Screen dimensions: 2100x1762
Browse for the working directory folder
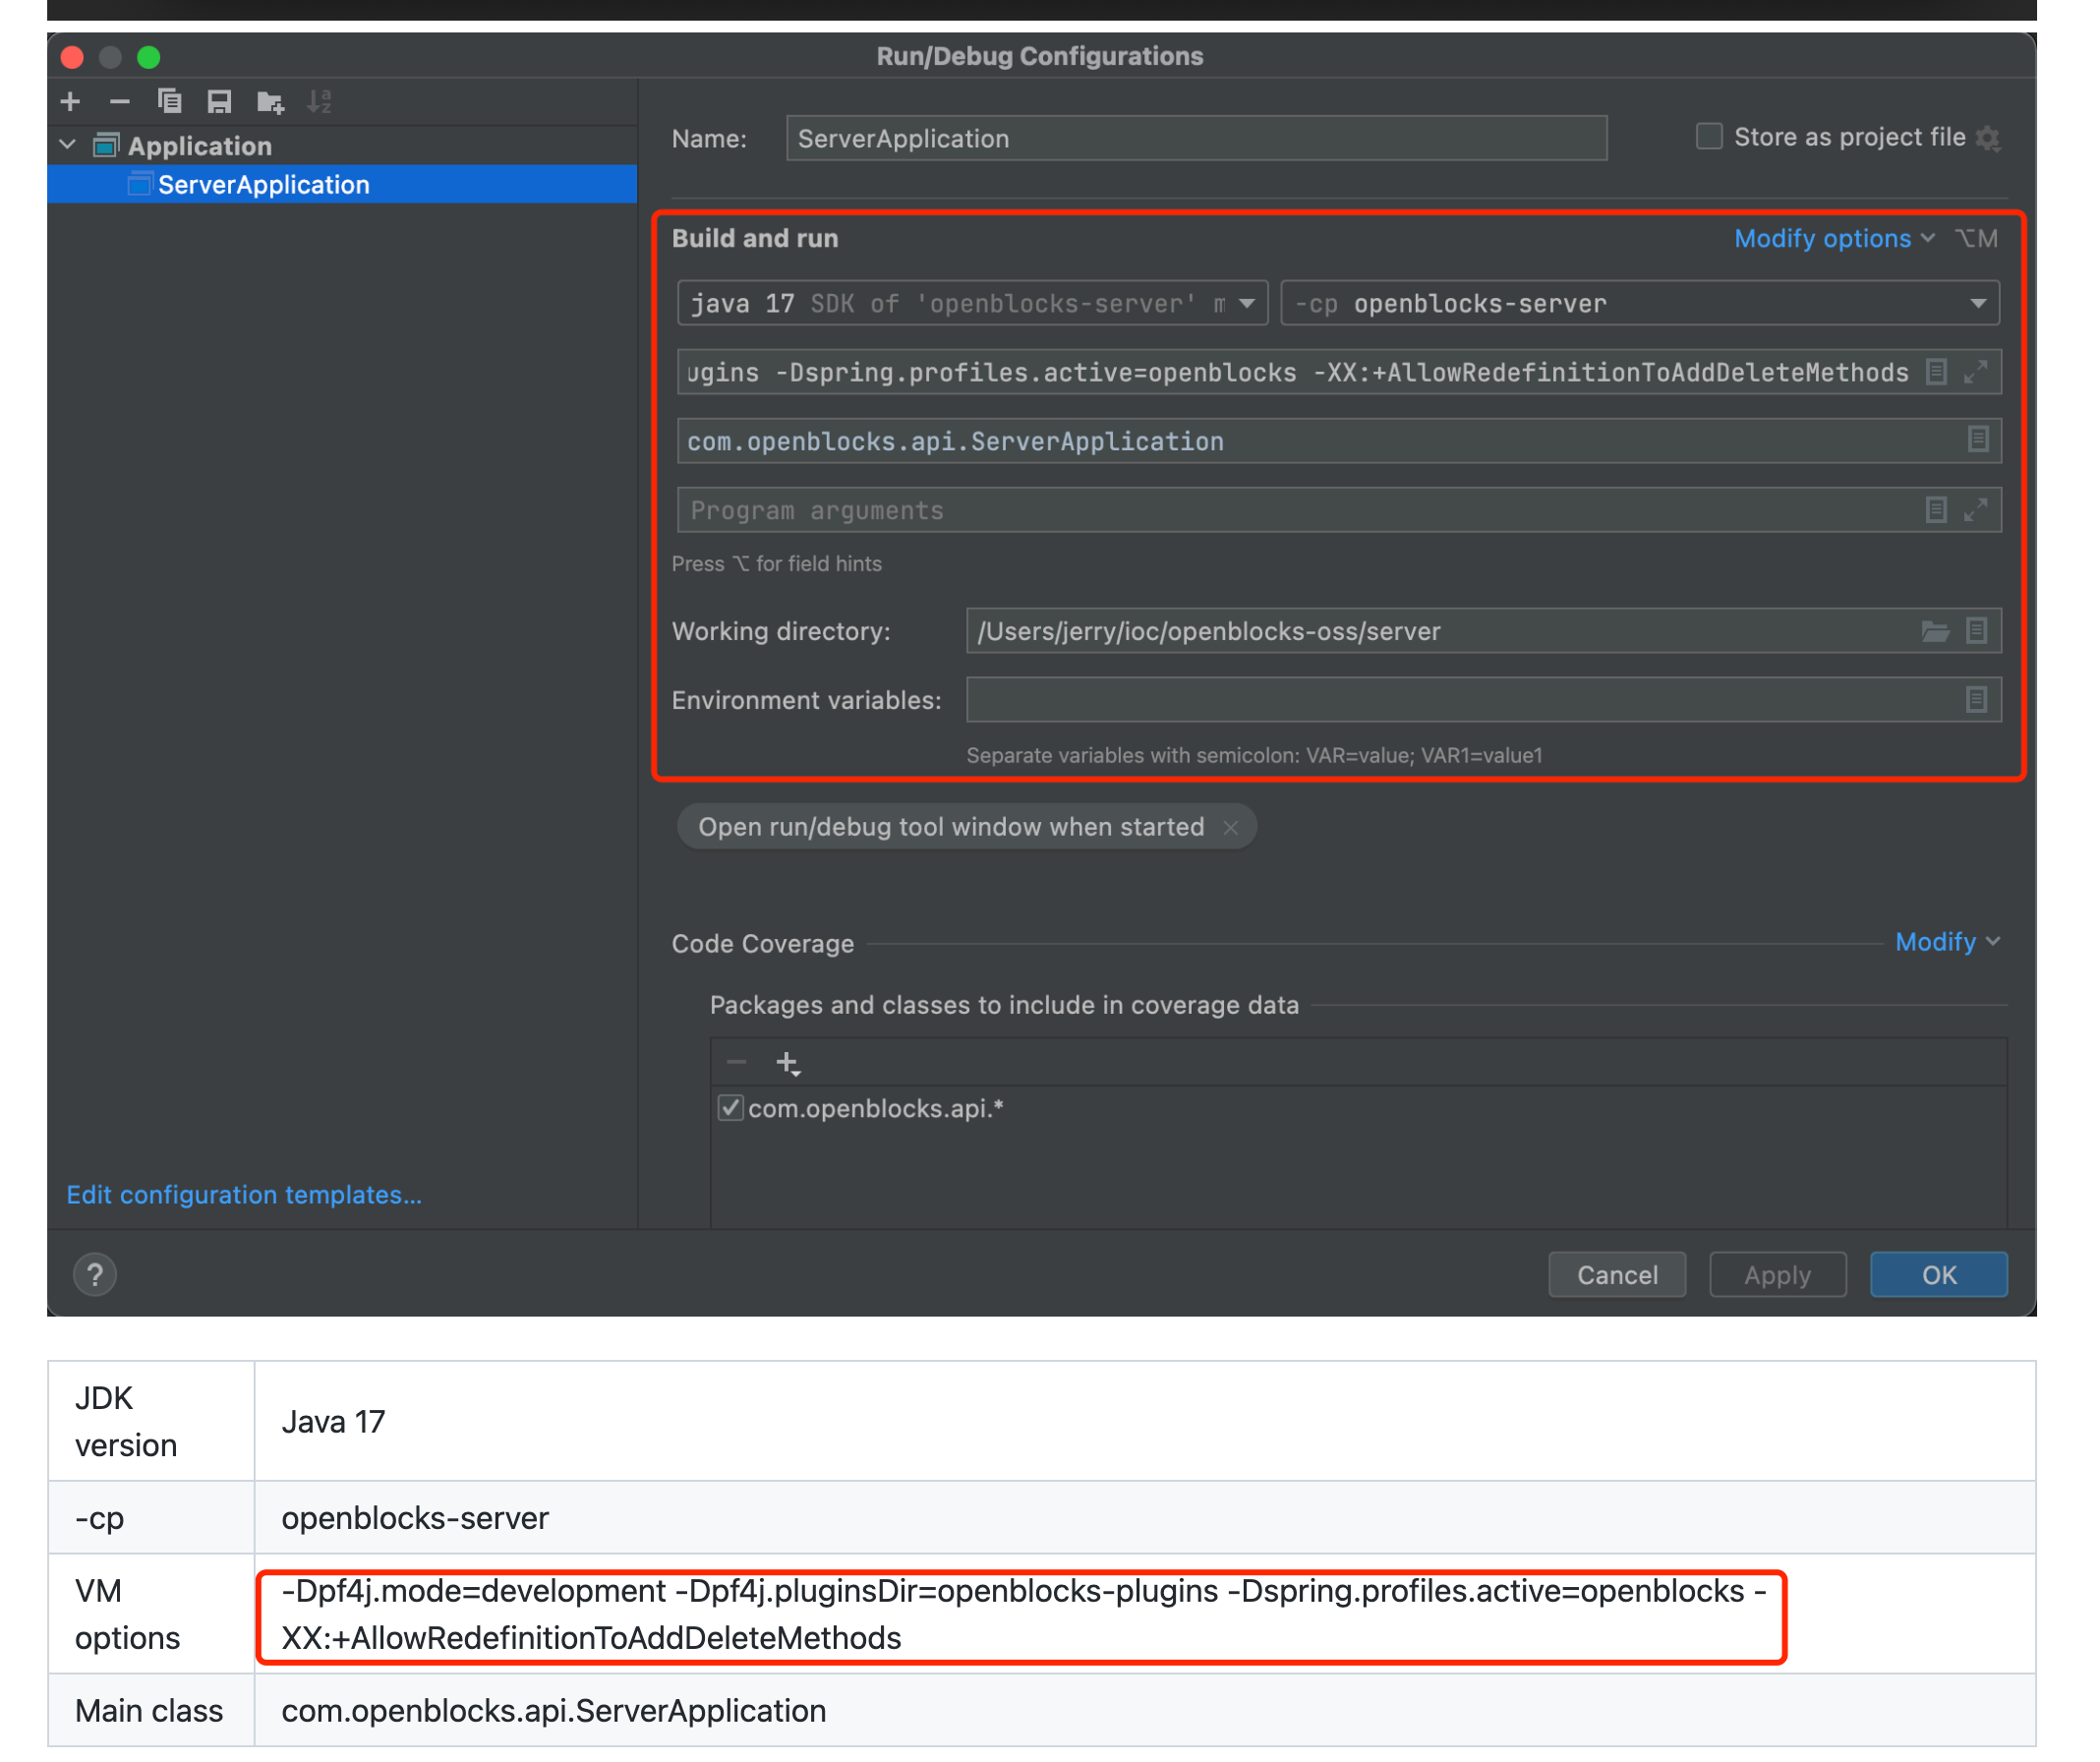click(1936, 631)
